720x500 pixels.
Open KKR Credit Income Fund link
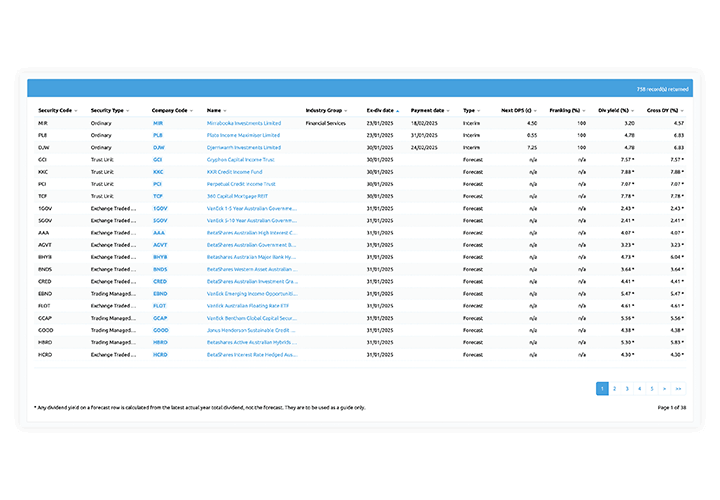[235, 172]
